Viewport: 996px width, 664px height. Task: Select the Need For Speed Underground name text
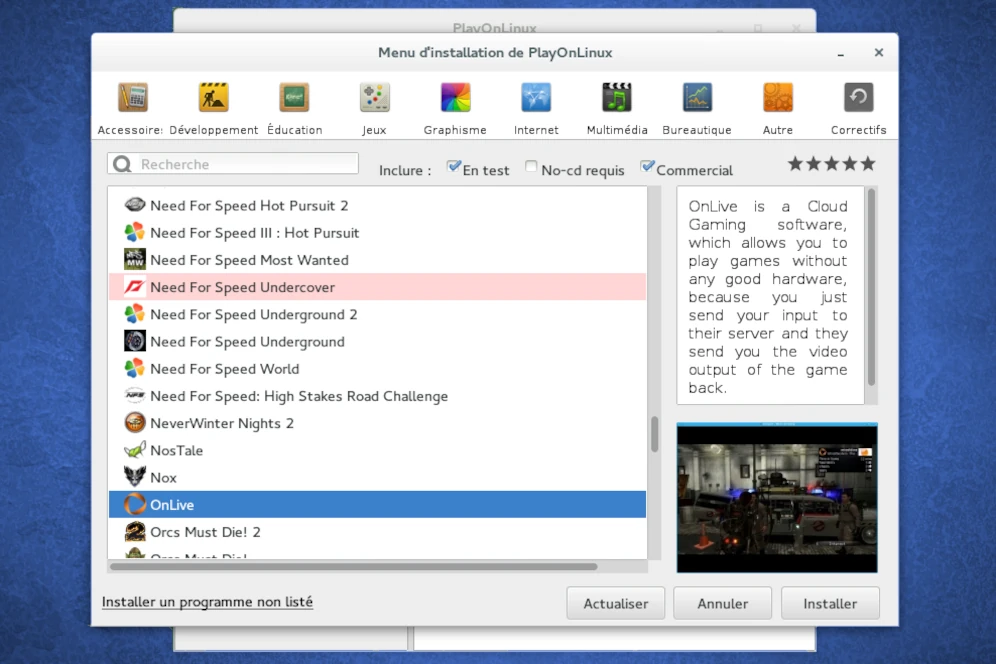(x=247, y=341)
